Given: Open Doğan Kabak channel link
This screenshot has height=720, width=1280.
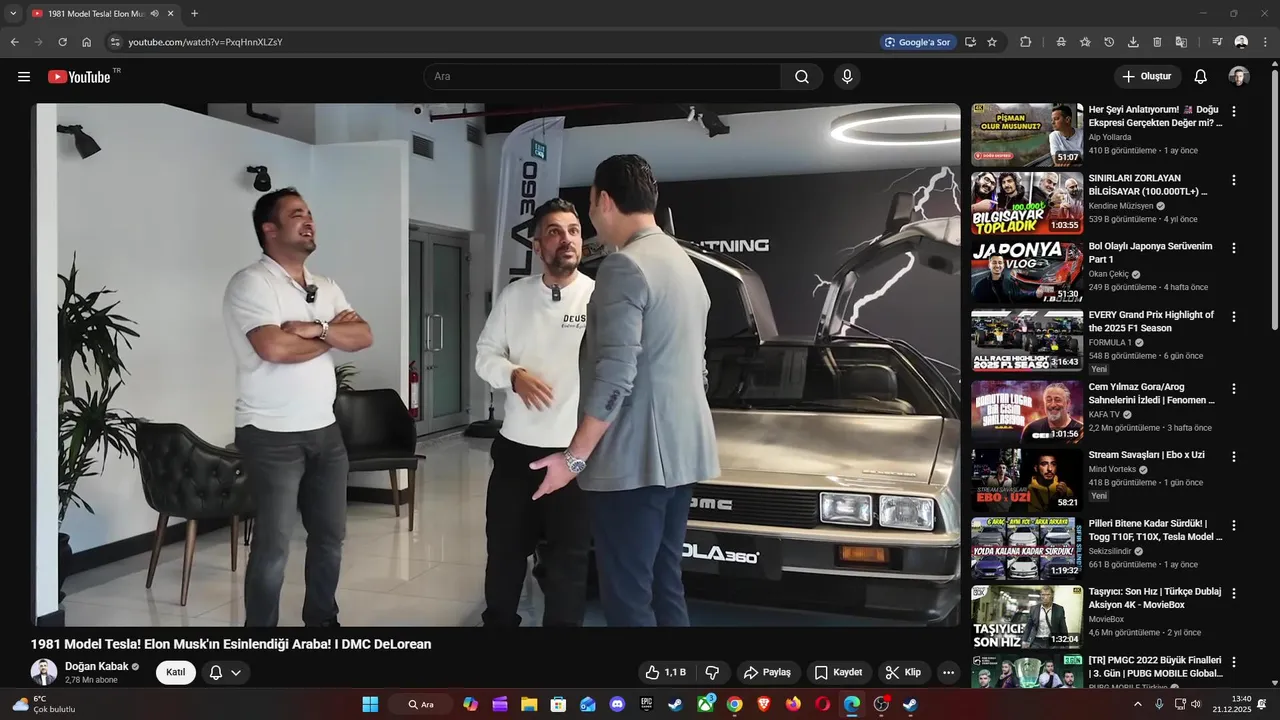Looking at the screenshot, I should coord(96,666).
